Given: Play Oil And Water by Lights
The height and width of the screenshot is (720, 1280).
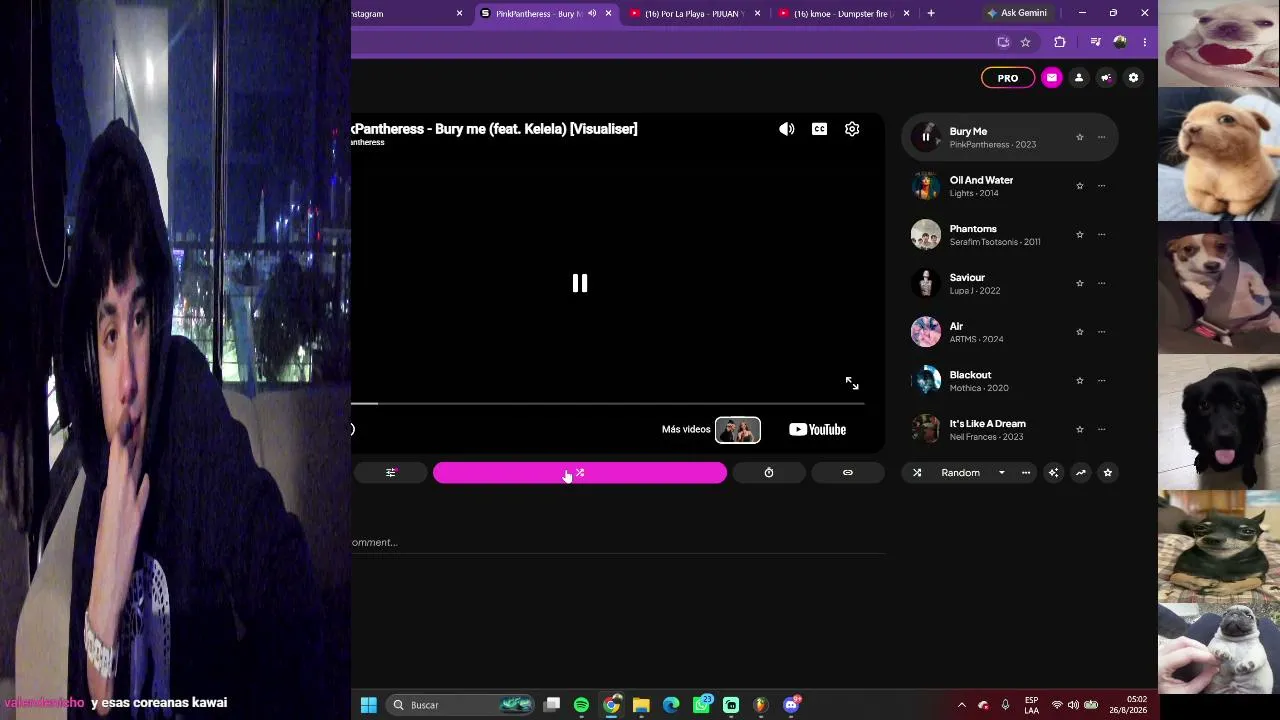Looking at the screenshot, I should click(926, 186).
